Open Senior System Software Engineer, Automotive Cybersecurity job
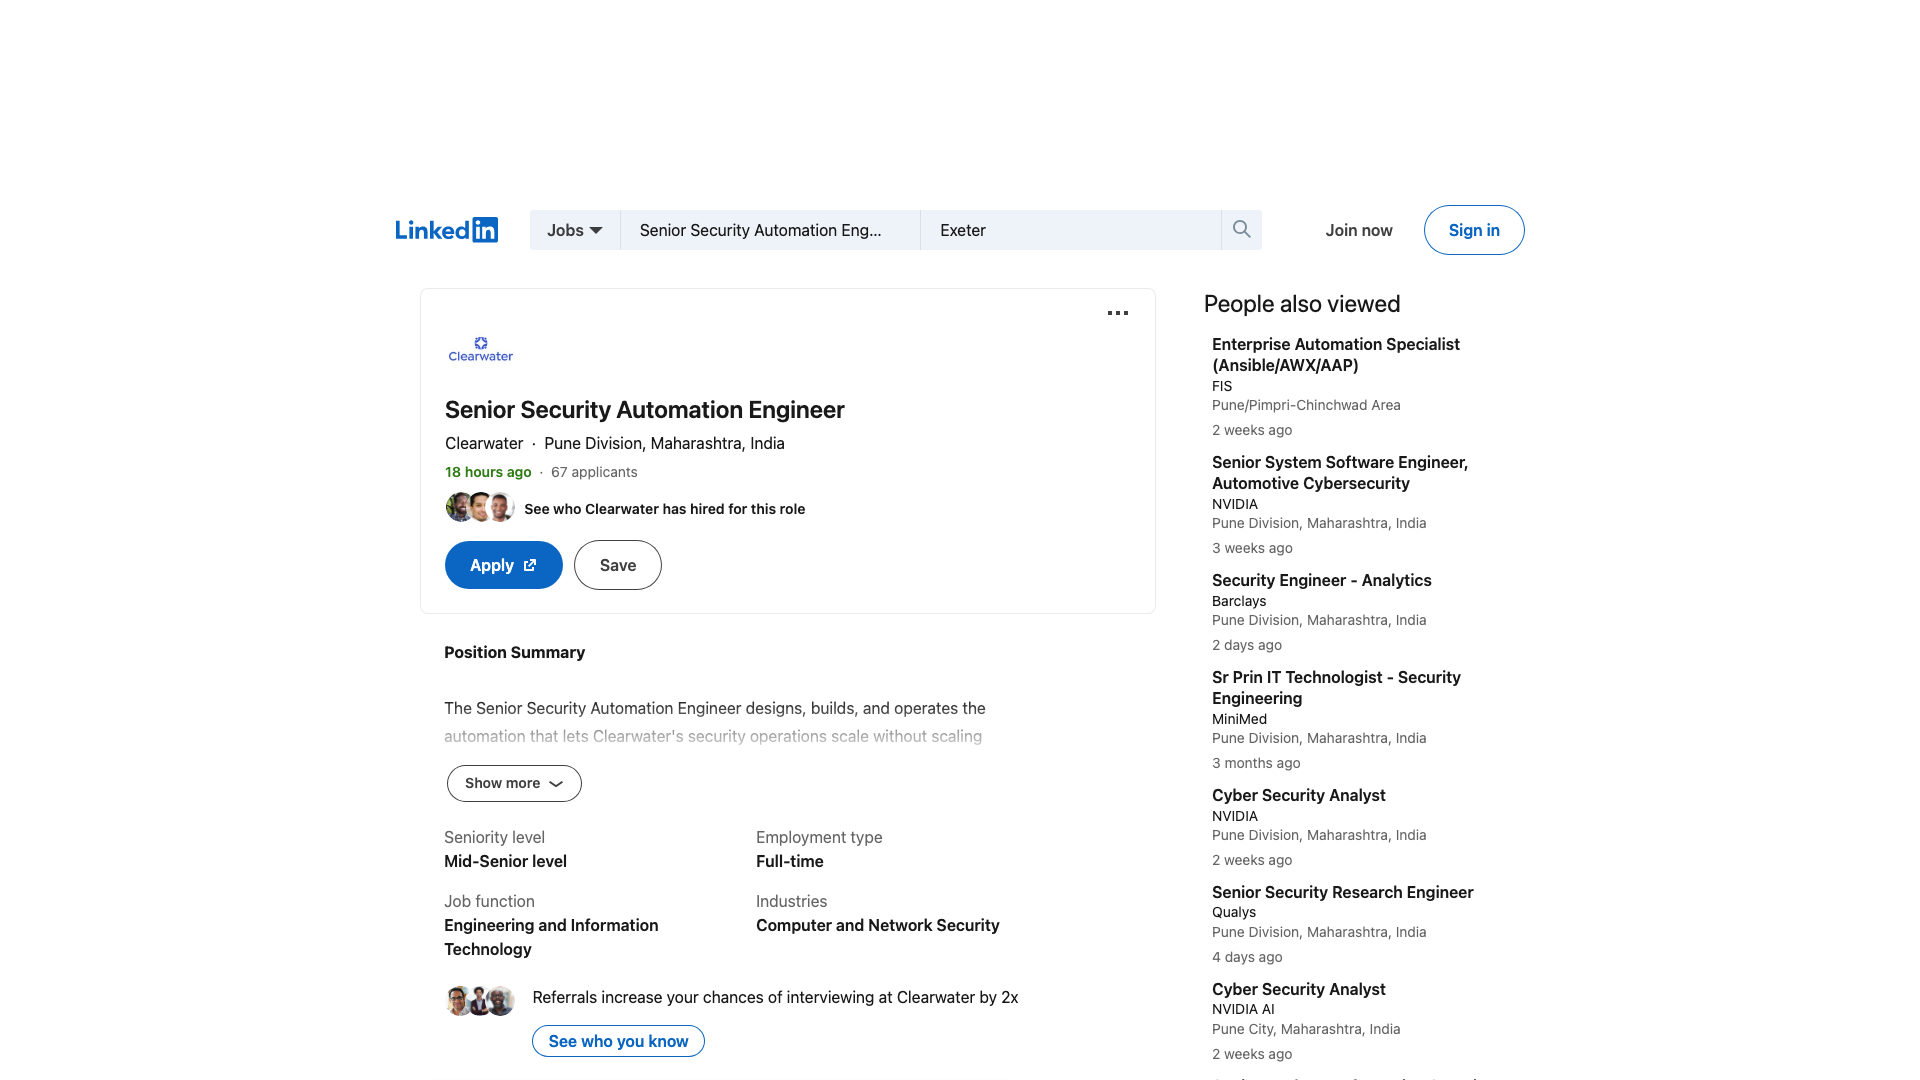1920x1080 pixels. pos(1340,472)
